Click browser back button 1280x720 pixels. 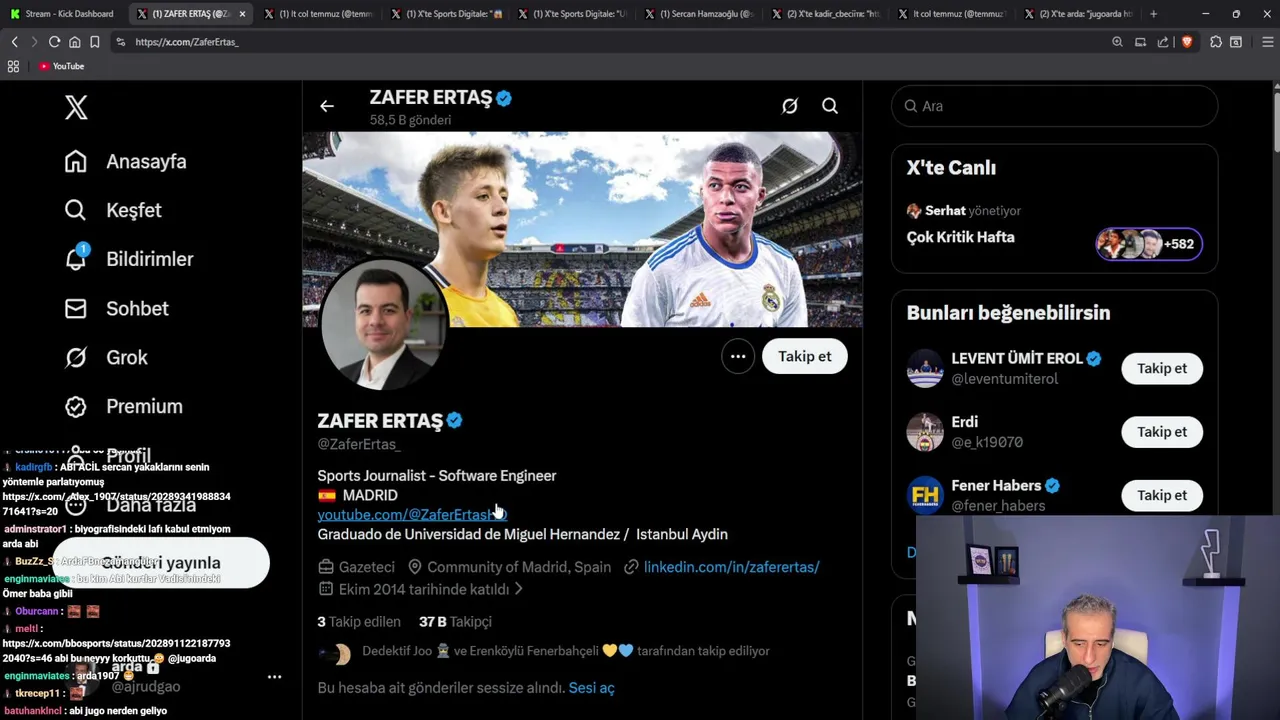(x=14, y=42)
